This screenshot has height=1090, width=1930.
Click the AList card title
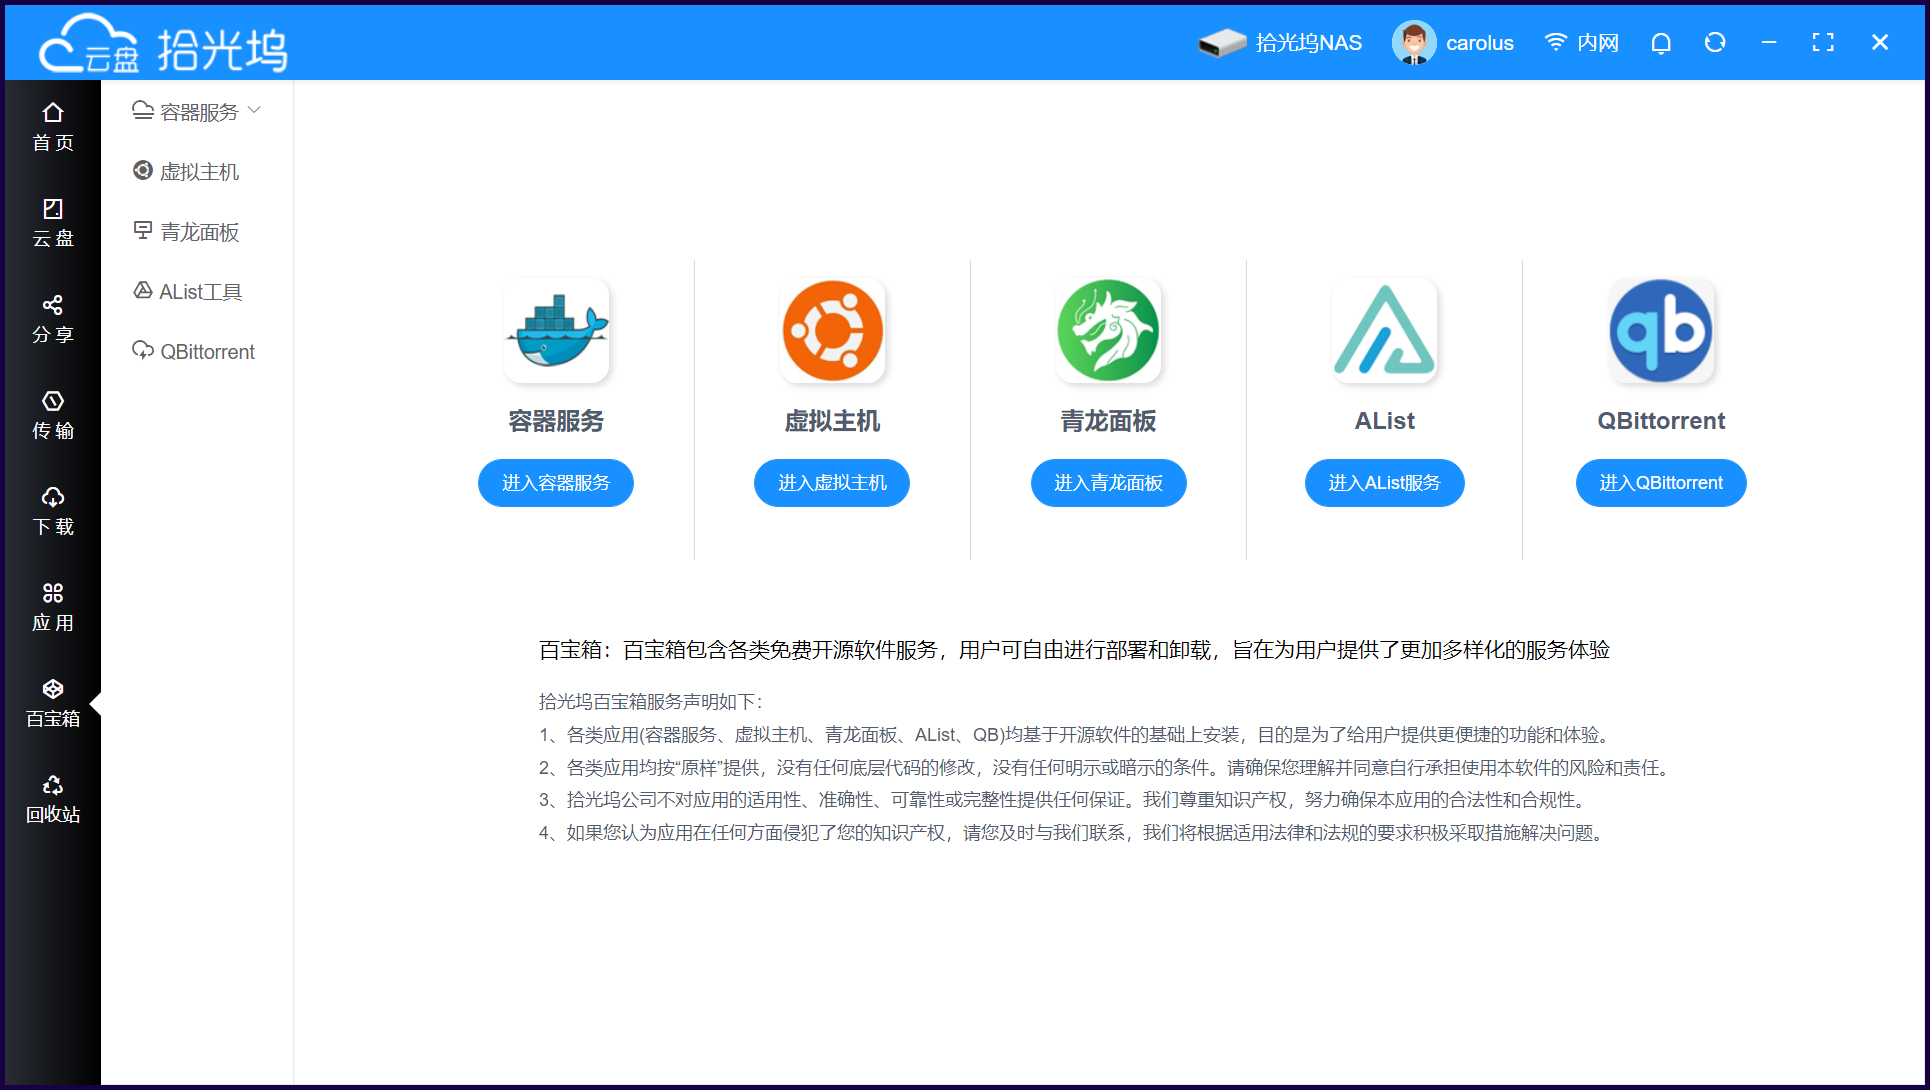(1385, 421)
